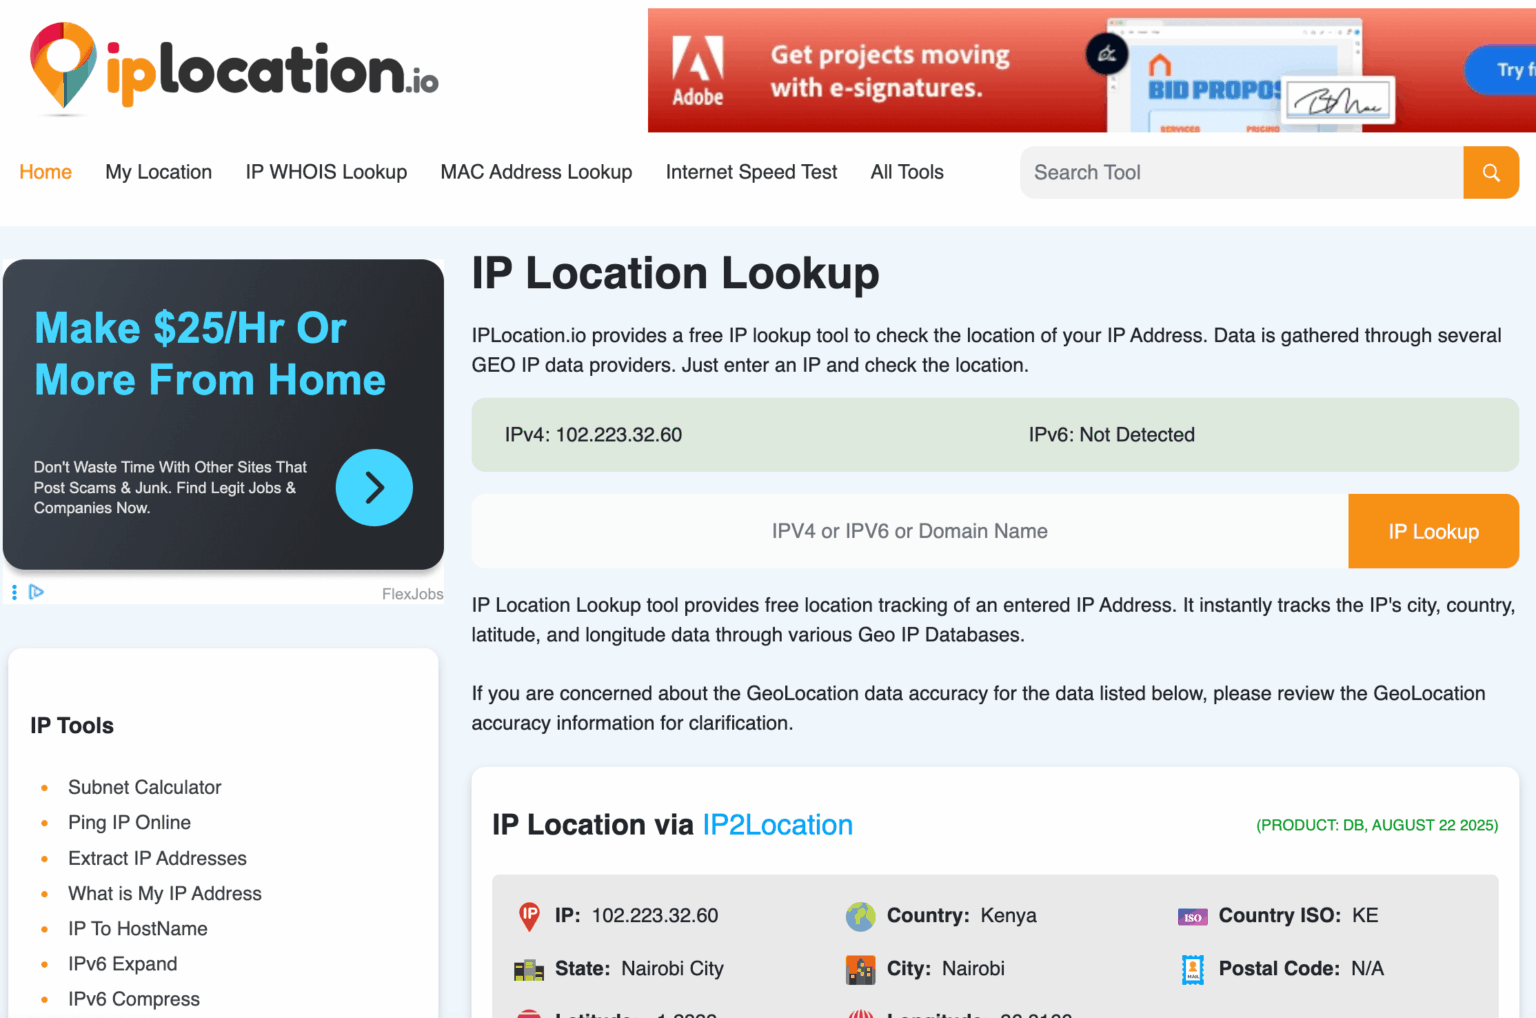Viewport: 1536px width, 1018px height.
Task: Open the What is My IP Address tool
Action: tap(164, 893)
